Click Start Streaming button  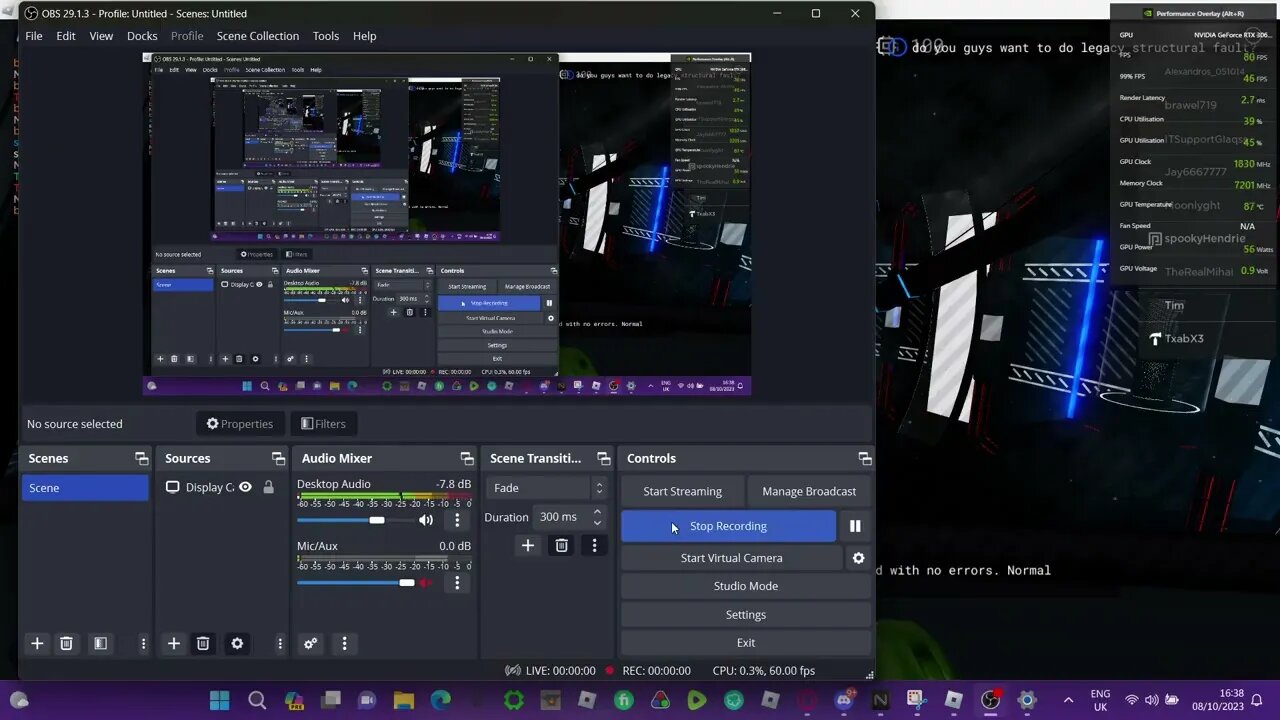pyautogui.click(x=682, y=491)
